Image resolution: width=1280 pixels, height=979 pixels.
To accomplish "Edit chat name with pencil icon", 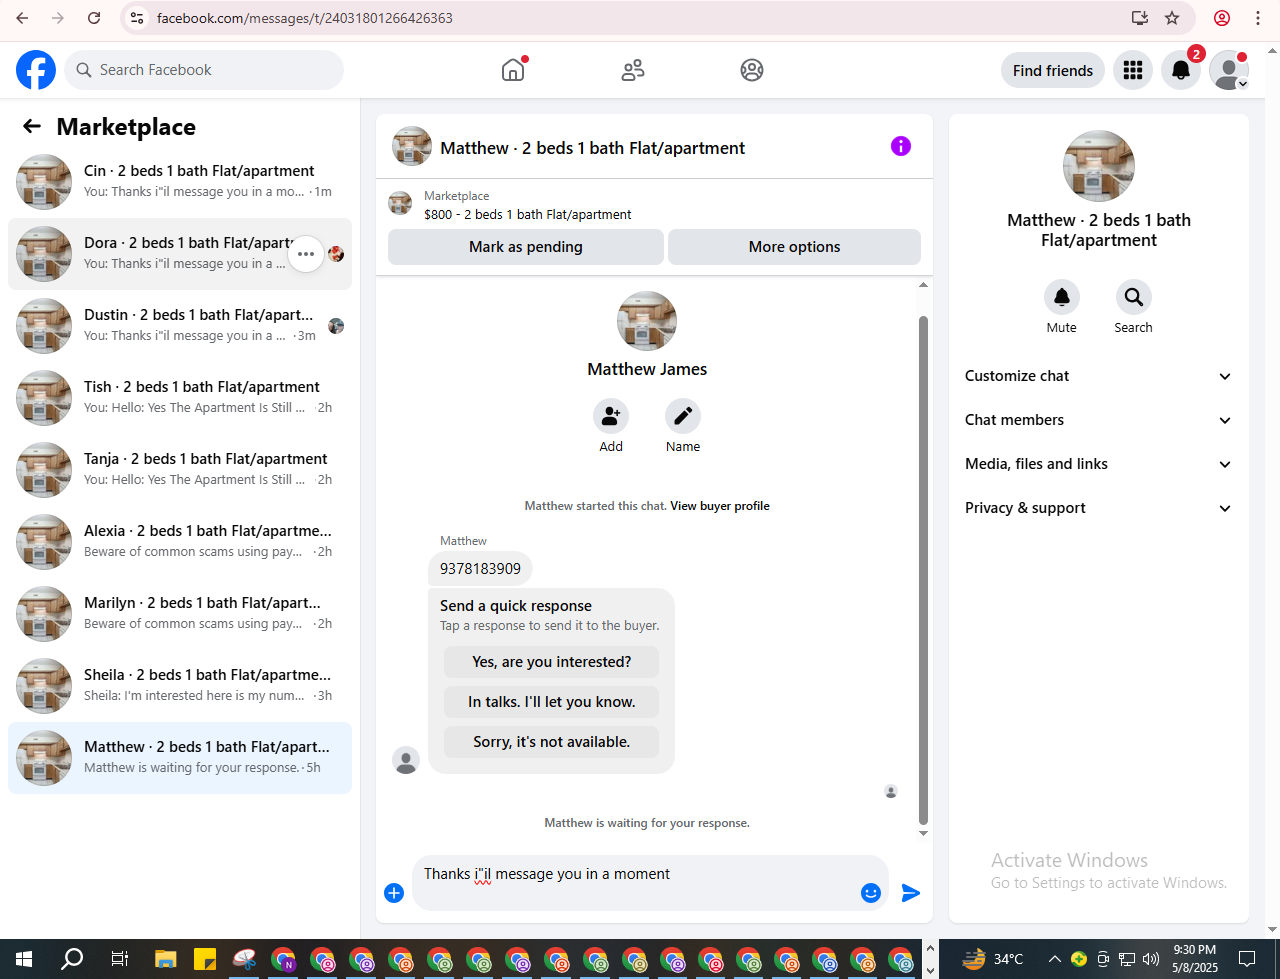I will pos(683,416).
